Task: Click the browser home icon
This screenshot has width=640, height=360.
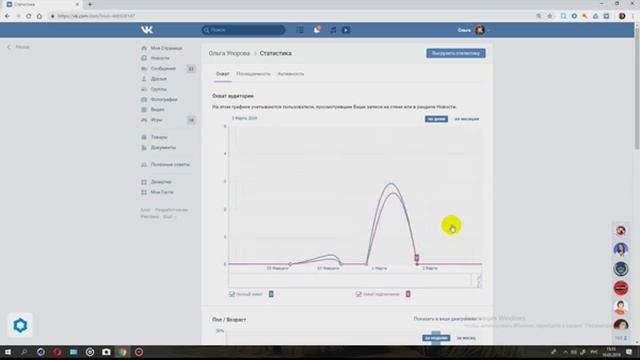Action: pos(39,16)
